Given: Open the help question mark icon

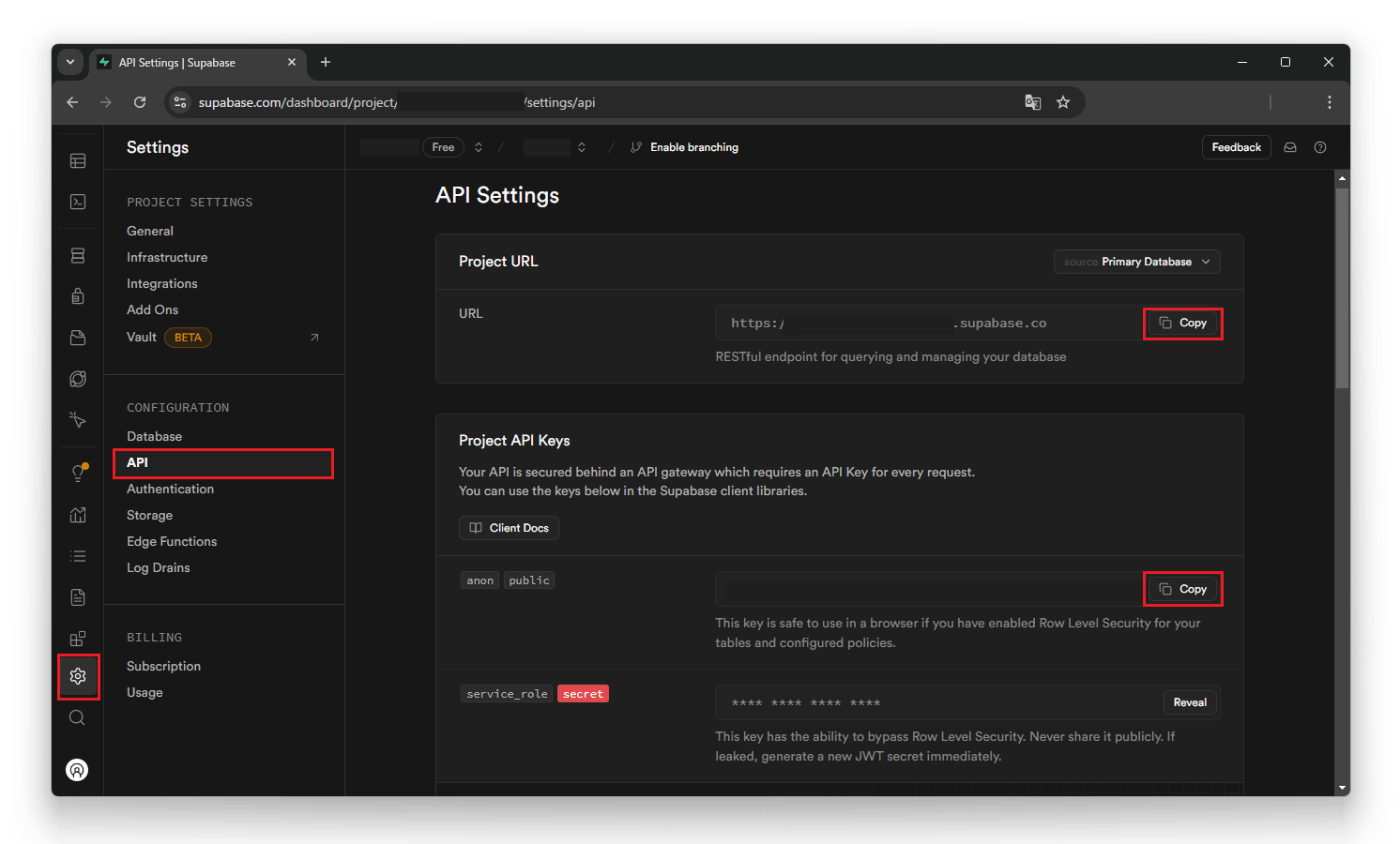Looking at the screenshot, I should pos(1320,147).
